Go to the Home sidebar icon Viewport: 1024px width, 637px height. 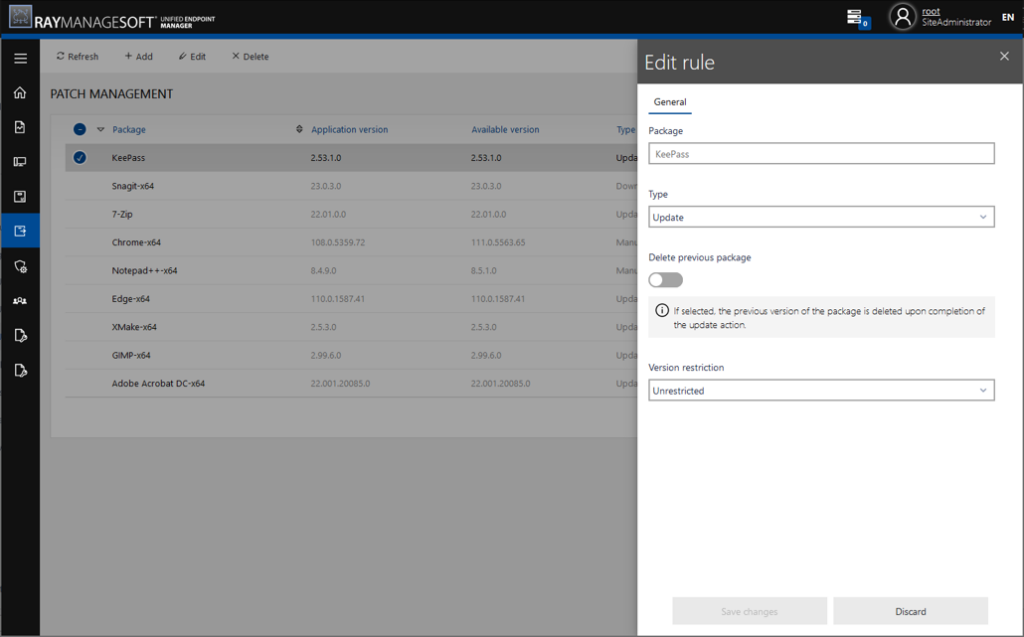tap(20, 93)
